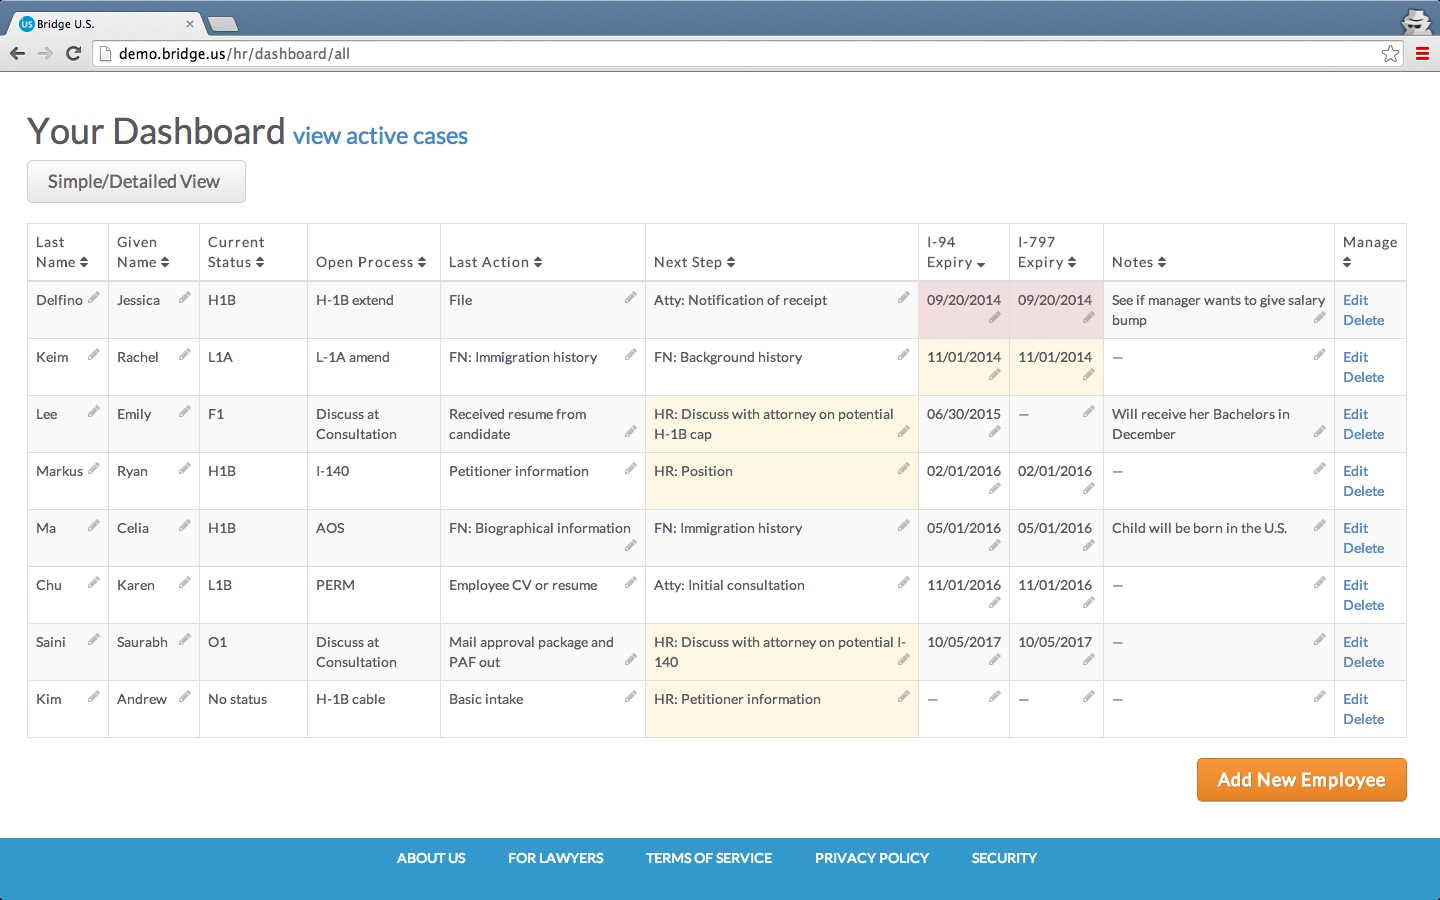The width and height of the screenshot is (1440, 900).
Task: Toggle the Simple/Detailed View button
Action: (136, 182)
